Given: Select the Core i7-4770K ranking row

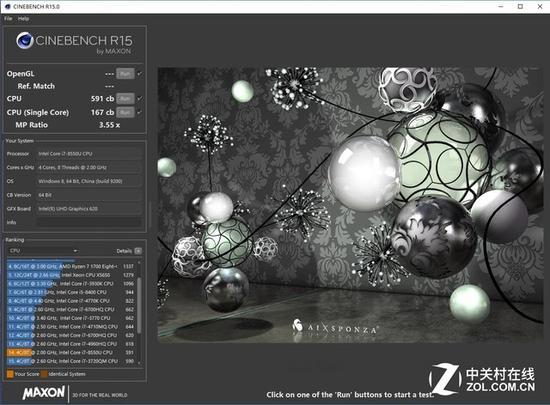Looking at the screenshot, I should 71,301.
